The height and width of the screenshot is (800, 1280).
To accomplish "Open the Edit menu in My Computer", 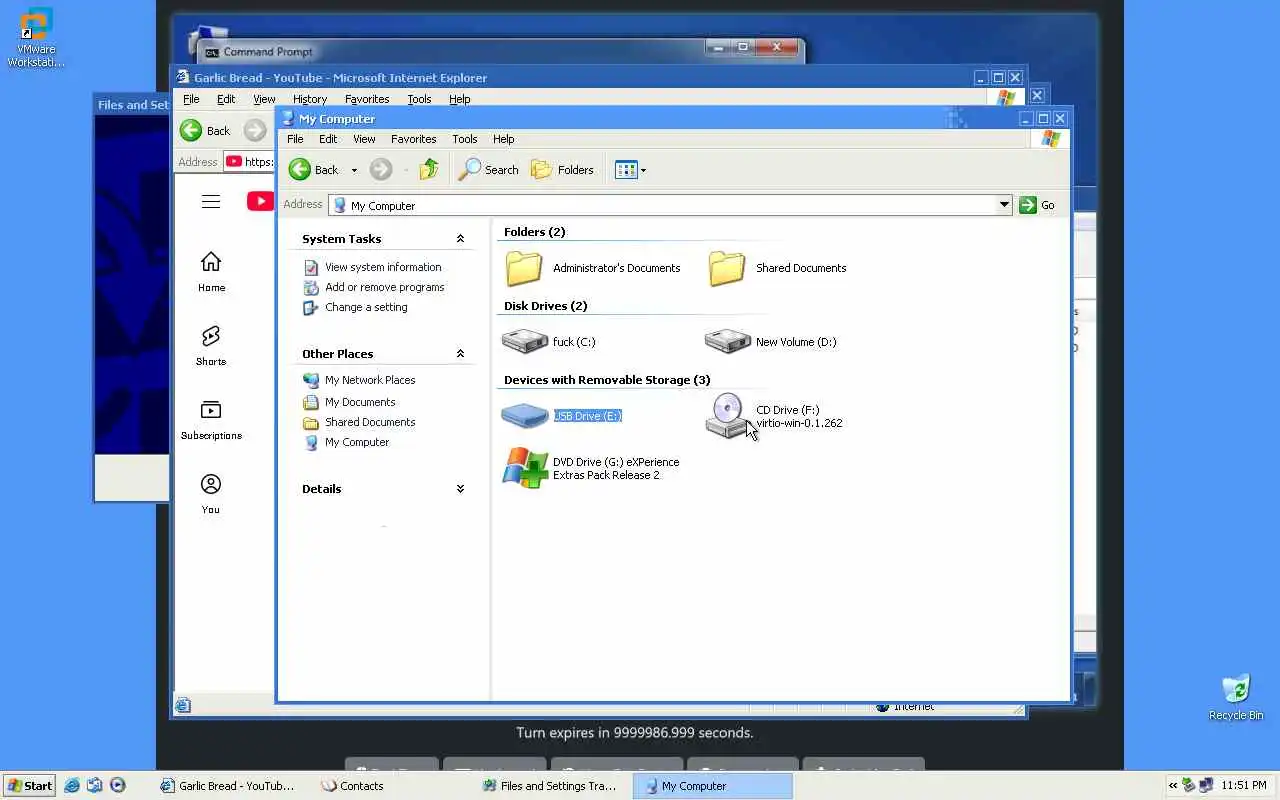I will [328, 139].
